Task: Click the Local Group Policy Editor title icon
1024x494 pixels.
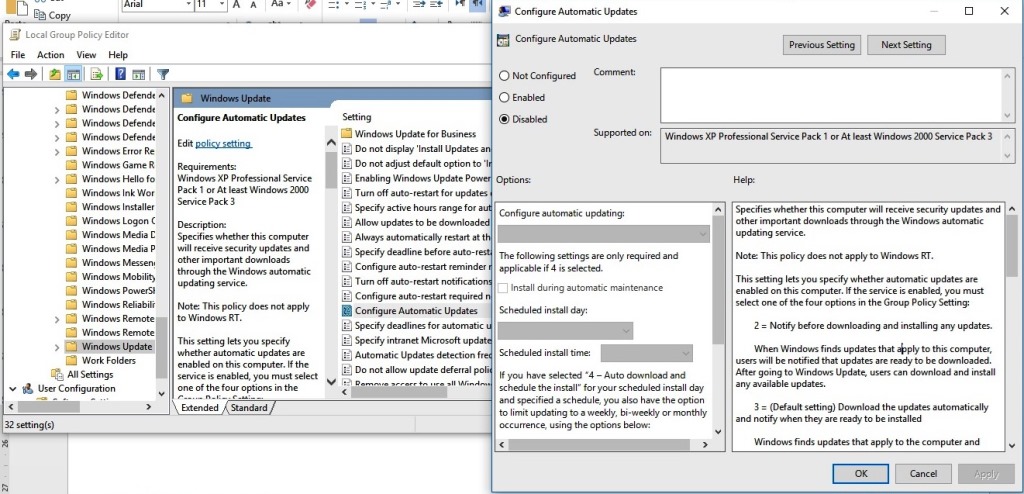Action: [x=15, y=35]
